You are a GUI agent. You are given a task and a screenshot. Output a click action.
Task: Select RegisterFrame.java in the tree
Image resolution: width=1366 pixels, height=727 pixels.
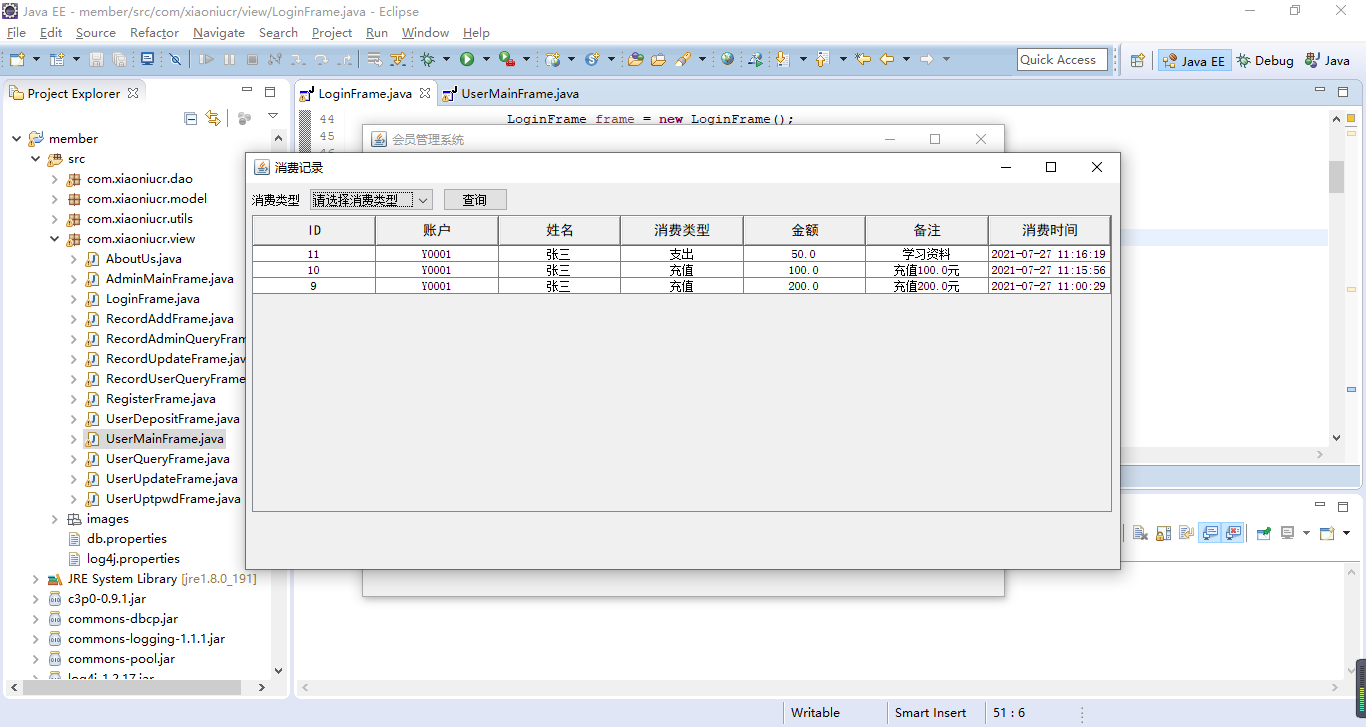(x=151, y=399)
